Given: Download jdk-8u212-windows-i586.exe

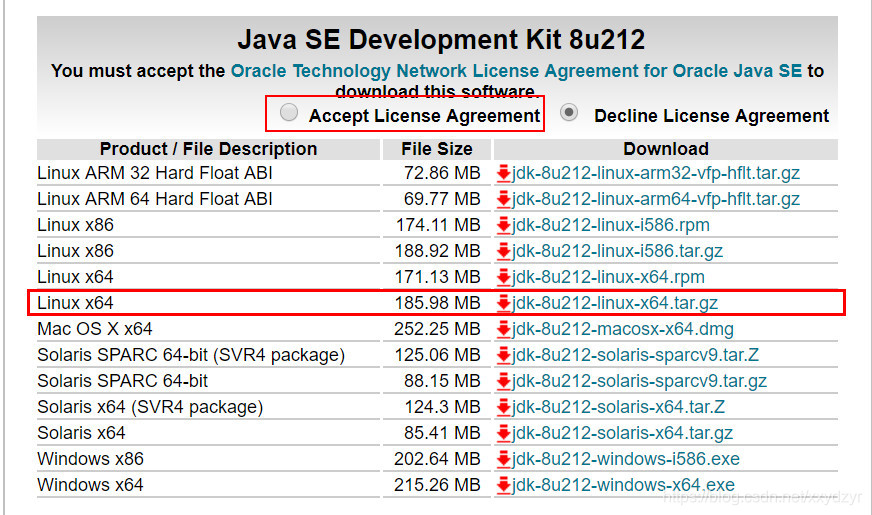Looking at the screenshot, I should pos(626,459).
